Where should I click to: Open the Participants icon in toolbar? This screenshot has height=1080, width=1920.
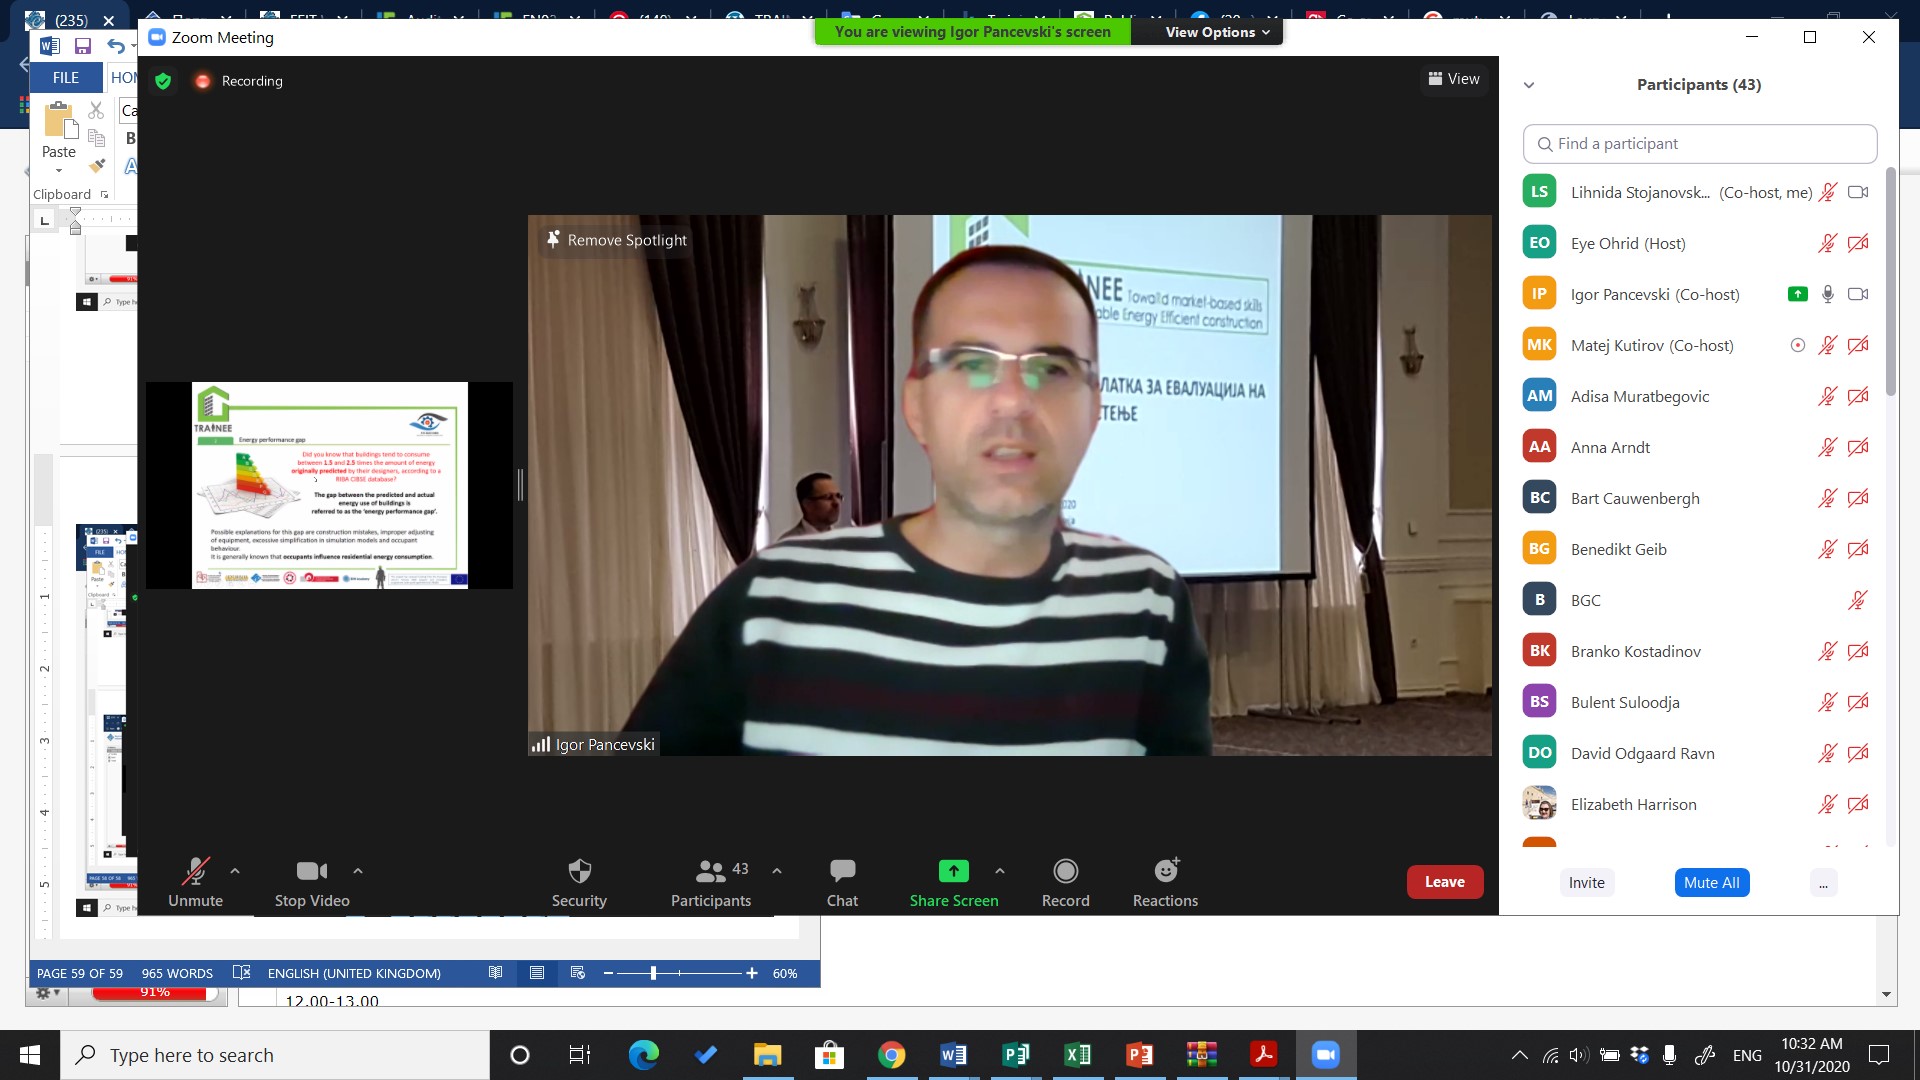710,871
